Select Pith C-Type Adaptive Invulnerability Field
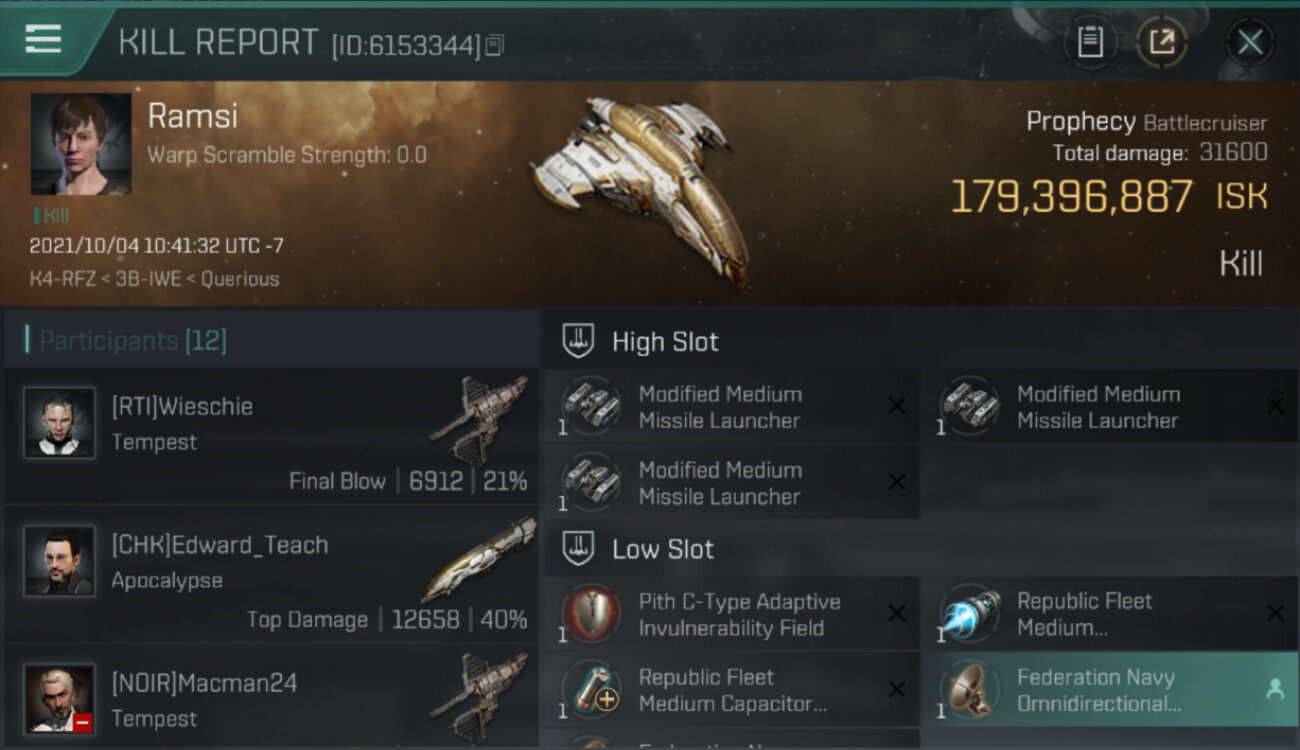 tap(731, 615)
